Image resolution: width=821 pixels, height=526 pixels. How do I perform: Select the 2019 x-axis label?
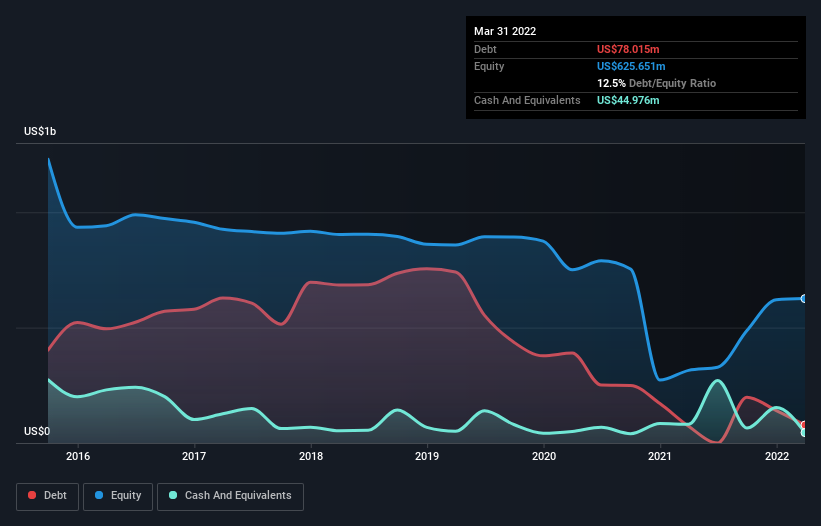click(427, 456)
